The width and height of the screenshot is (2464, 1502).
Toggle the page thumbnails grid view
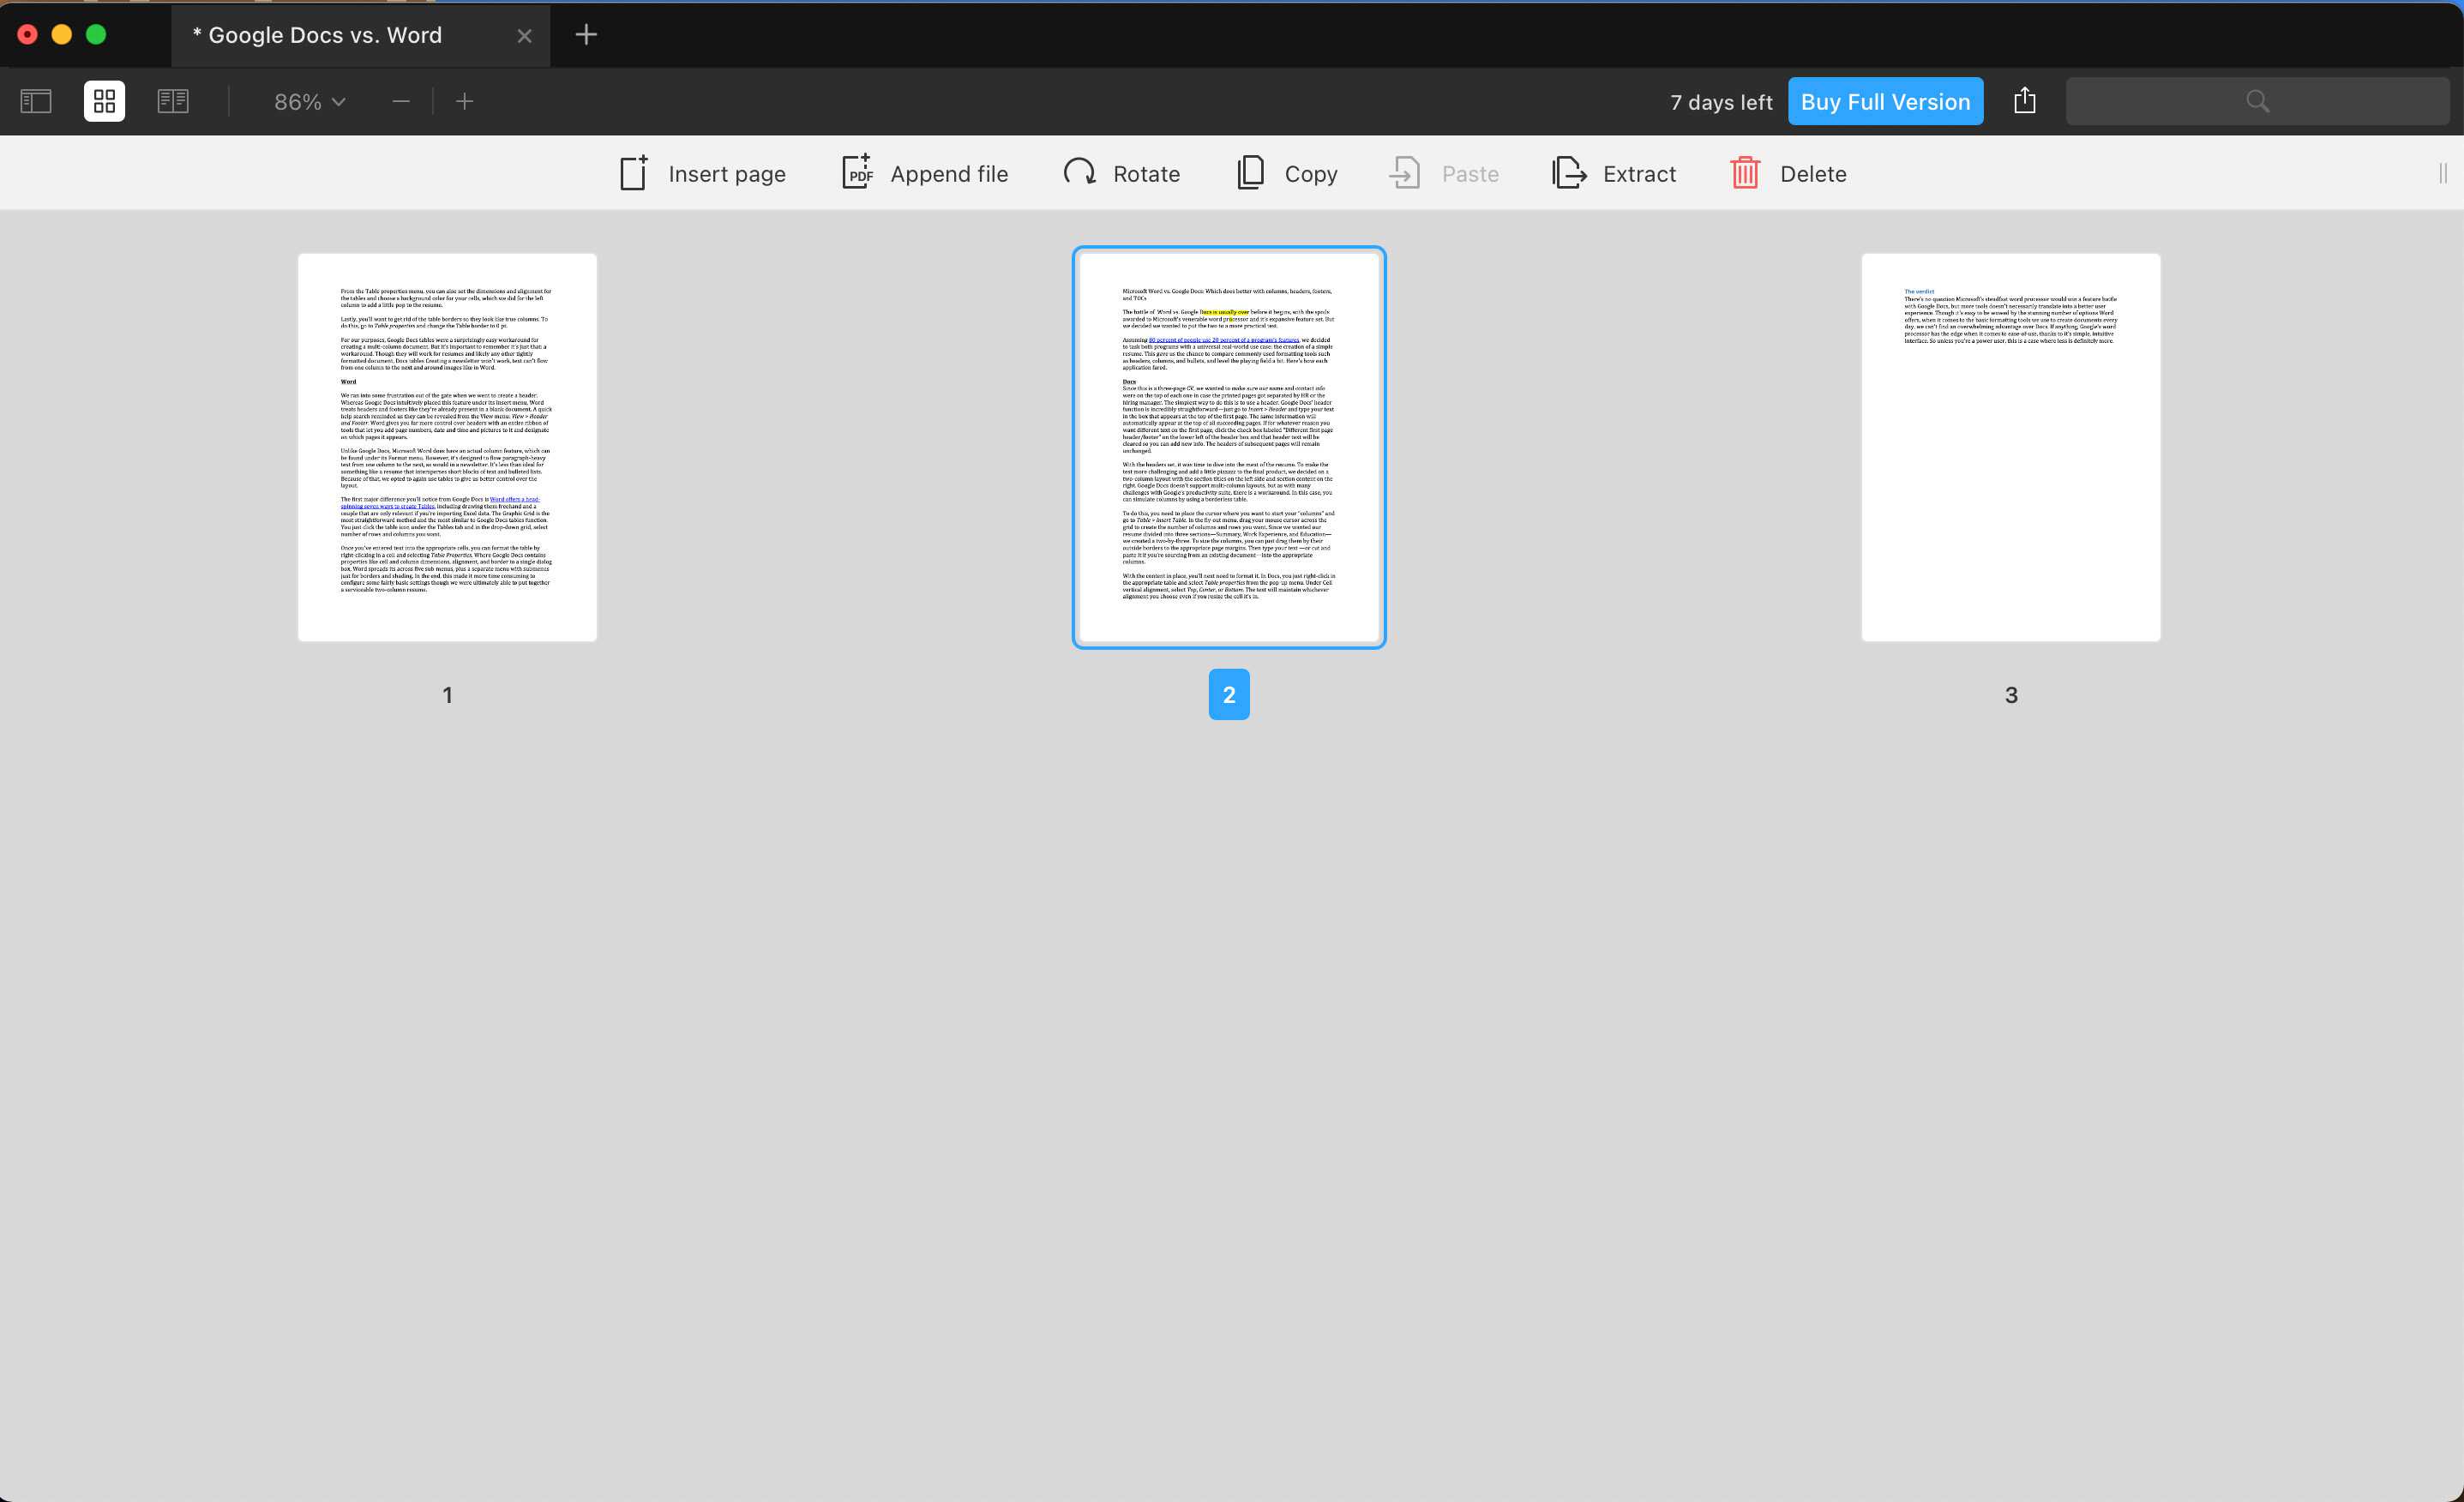tap(104, 101)
